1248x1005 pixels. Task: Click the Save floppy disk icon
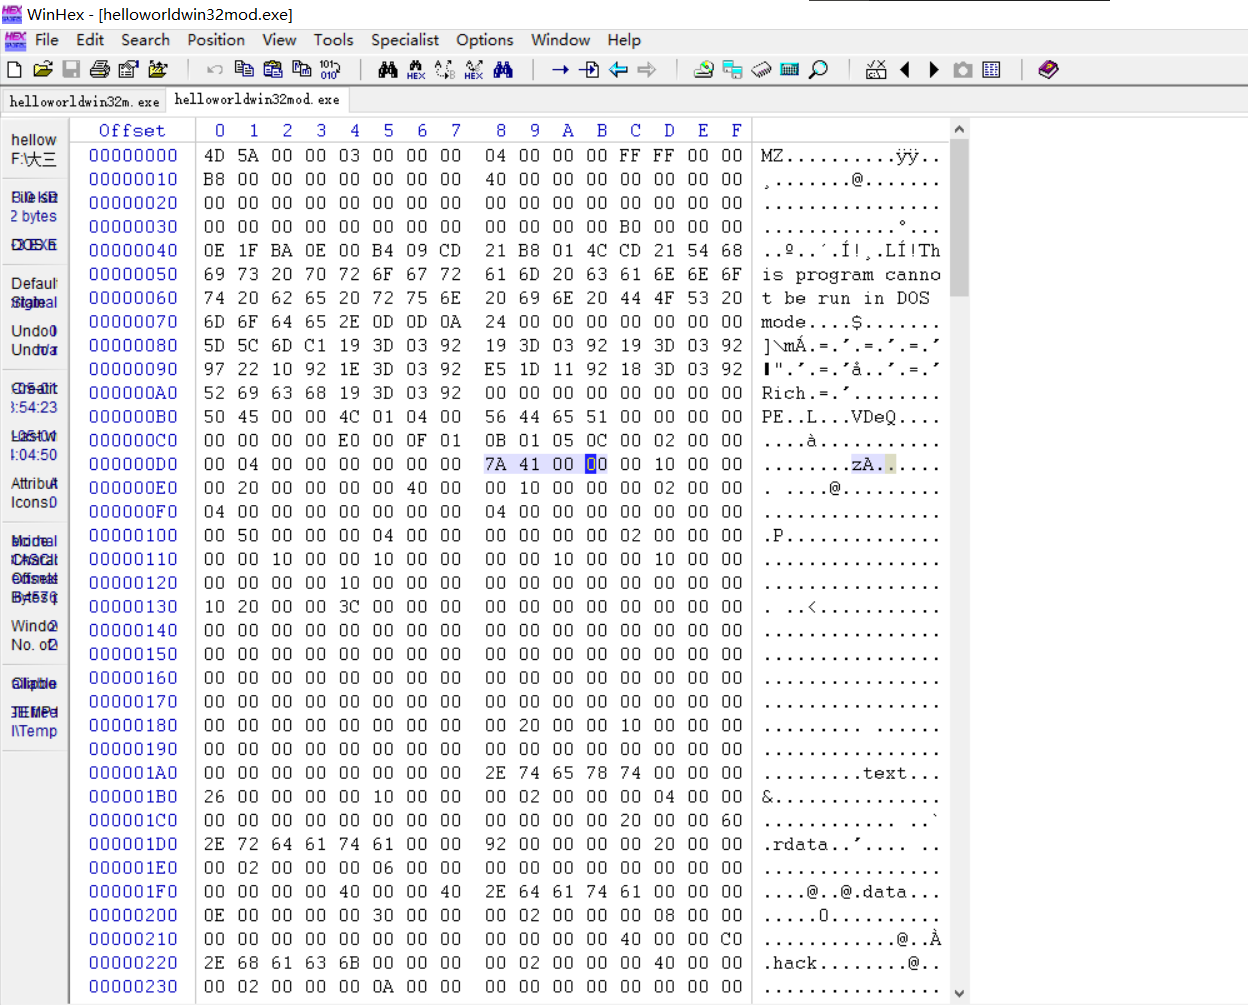click(71, 69)
